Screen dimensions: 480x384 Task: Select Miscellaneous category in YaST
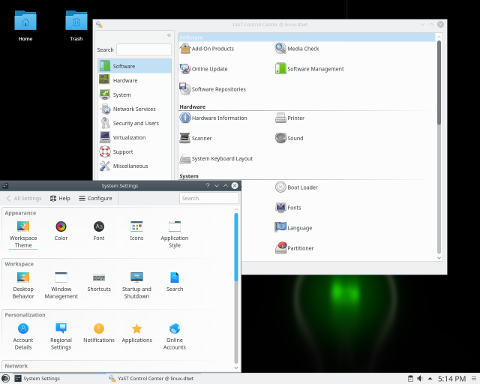(135, 166)
